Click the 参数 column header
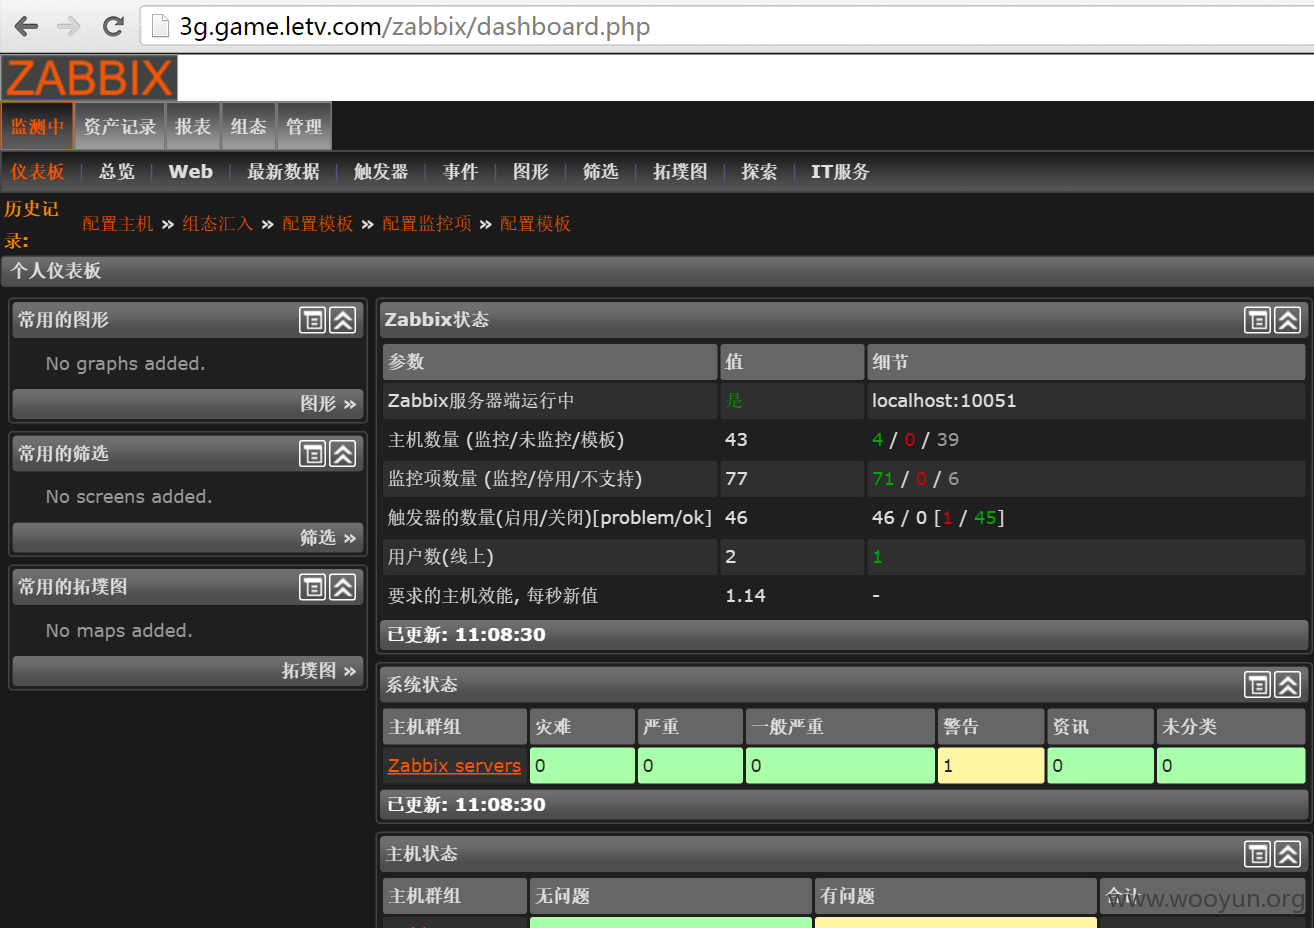This screenshot has width=1314, height=928. (550, 362)
